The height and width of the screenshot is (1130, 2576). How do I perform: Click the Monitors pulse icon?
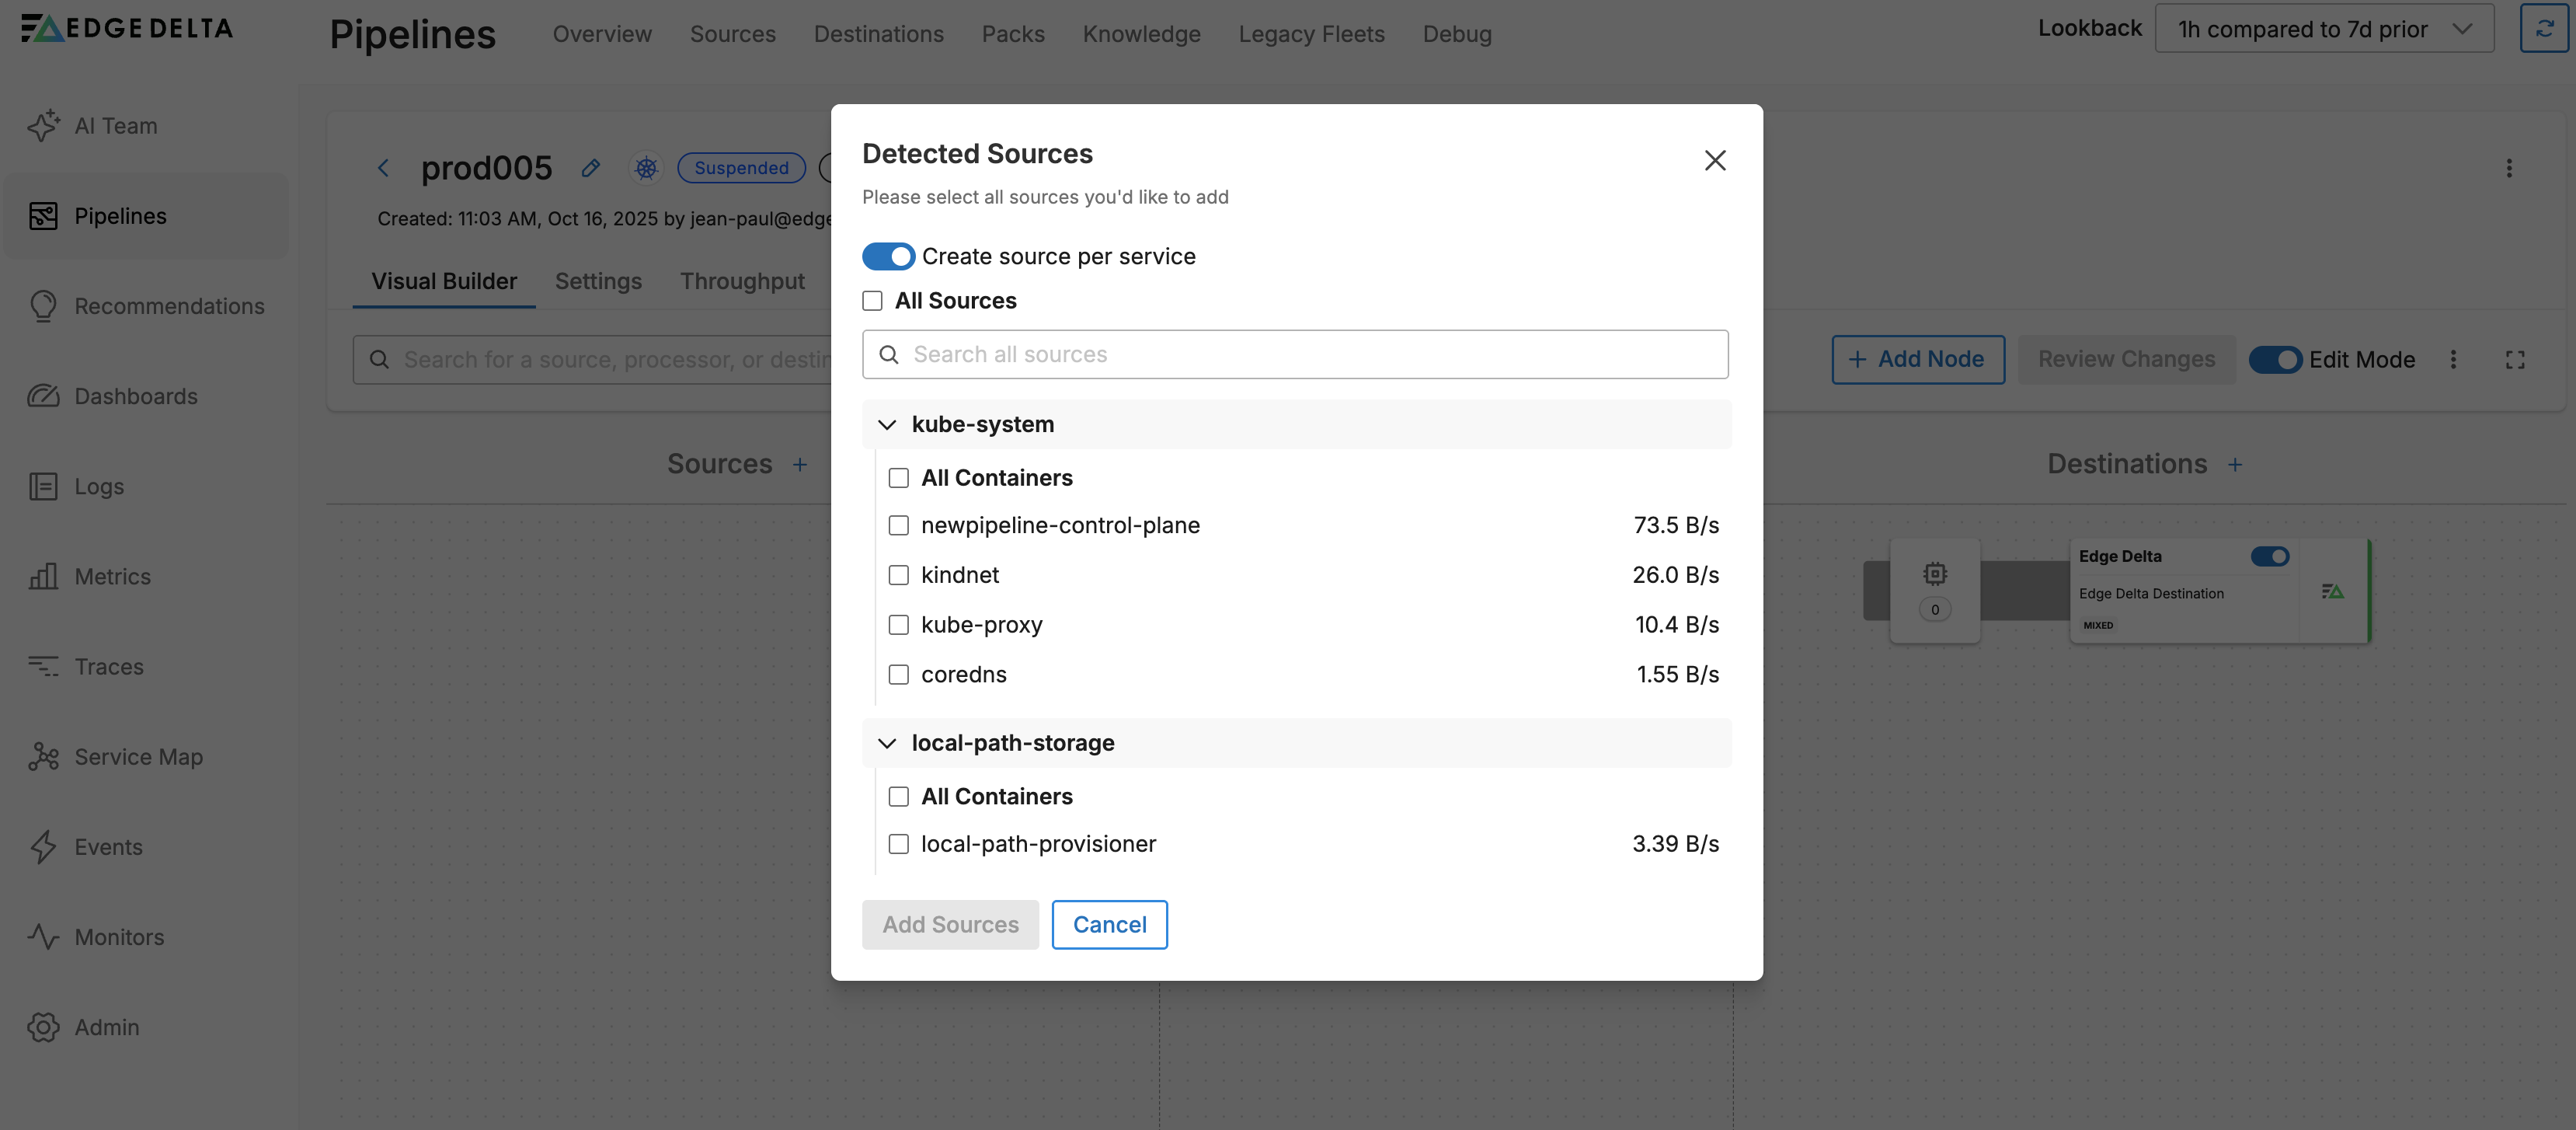43,937
